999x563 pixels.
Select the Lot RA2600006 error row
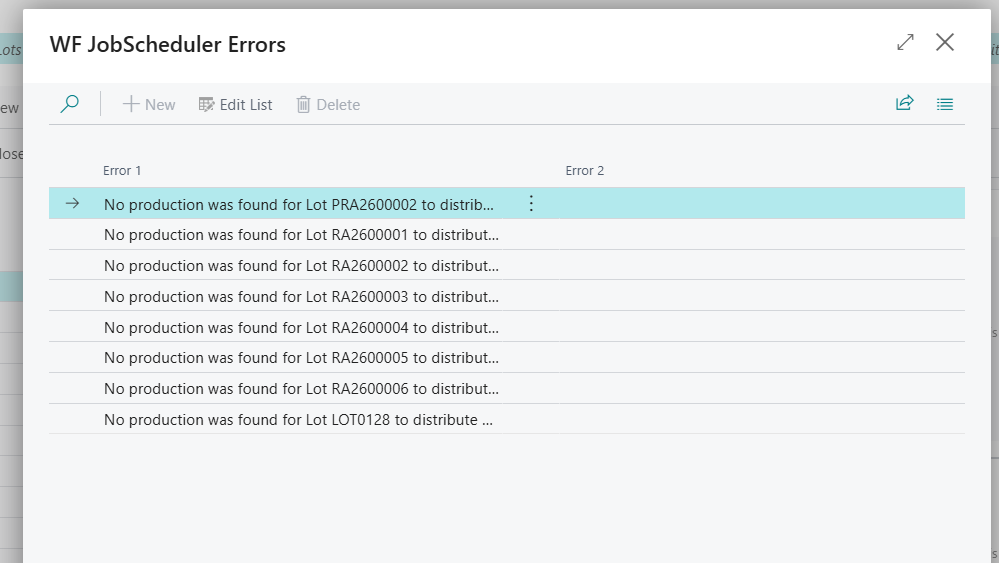click(300, 389)
